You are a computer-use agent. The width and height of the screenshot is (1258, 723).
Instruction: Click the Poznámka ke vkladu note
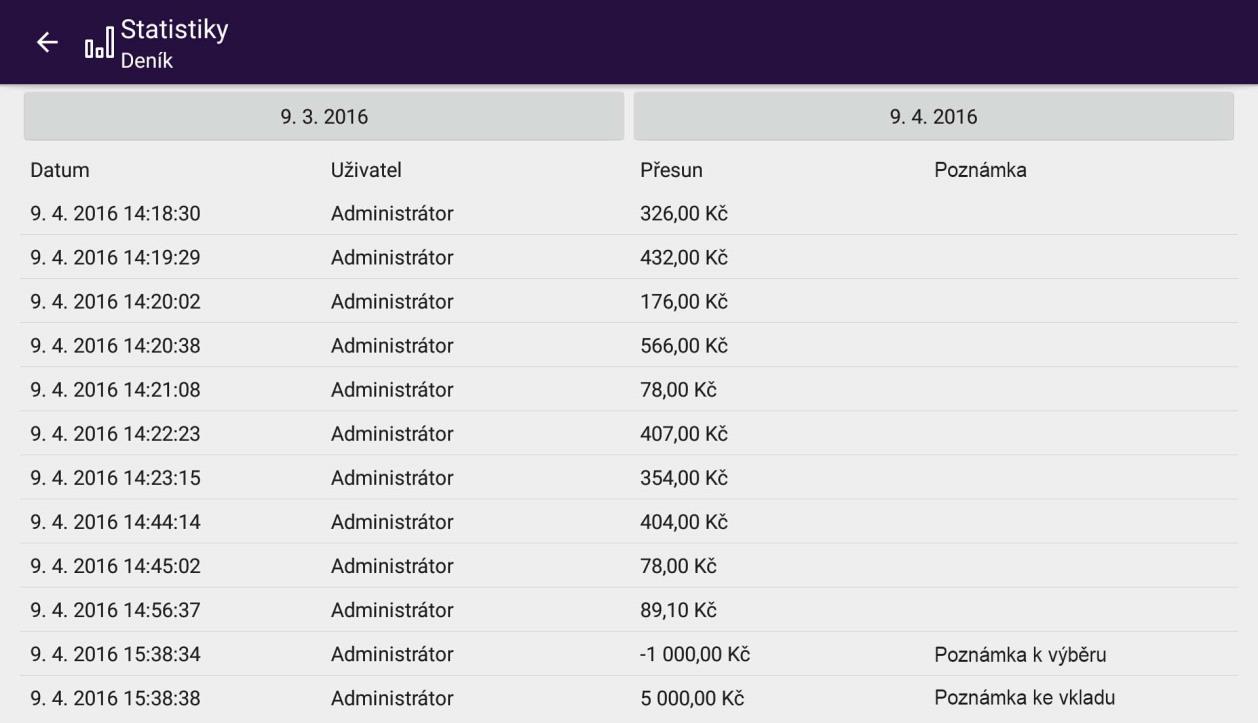pos(1024,697)
